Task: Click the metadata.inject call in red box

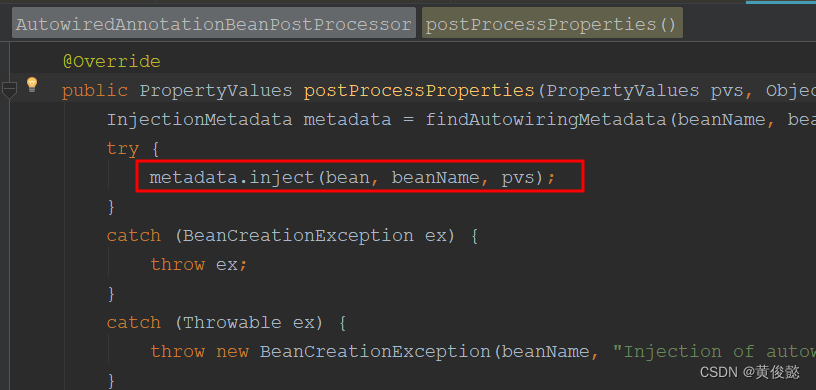Action: click(353, 178)
